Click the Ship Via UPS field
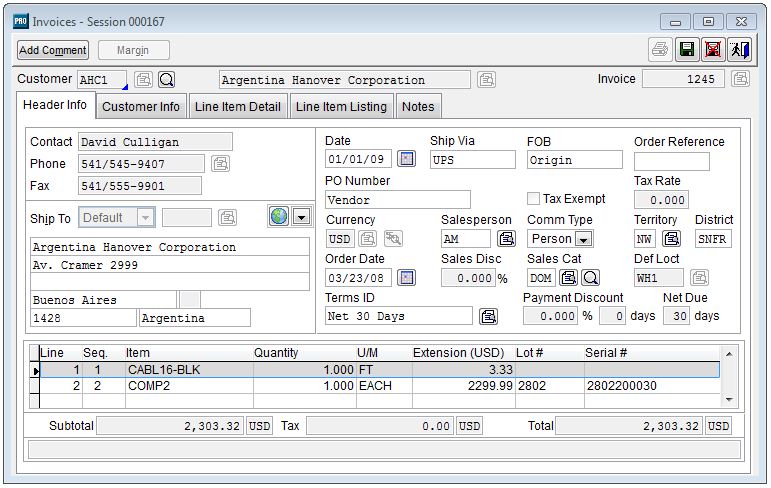This screenshot has height=488, width=771. coord(473,160)
